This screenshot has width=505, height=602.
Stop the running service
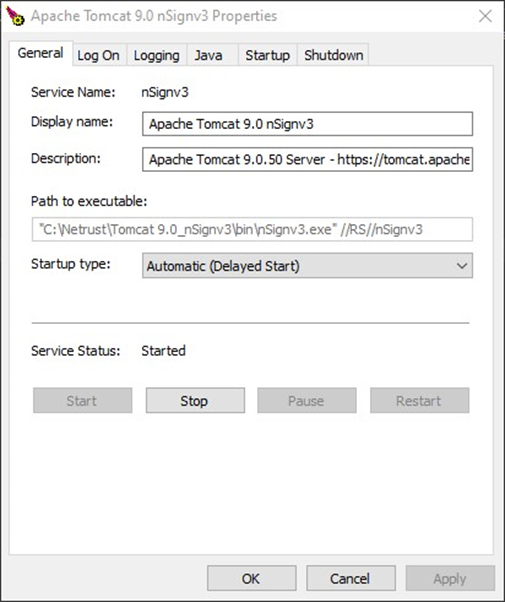click(195, 400)
